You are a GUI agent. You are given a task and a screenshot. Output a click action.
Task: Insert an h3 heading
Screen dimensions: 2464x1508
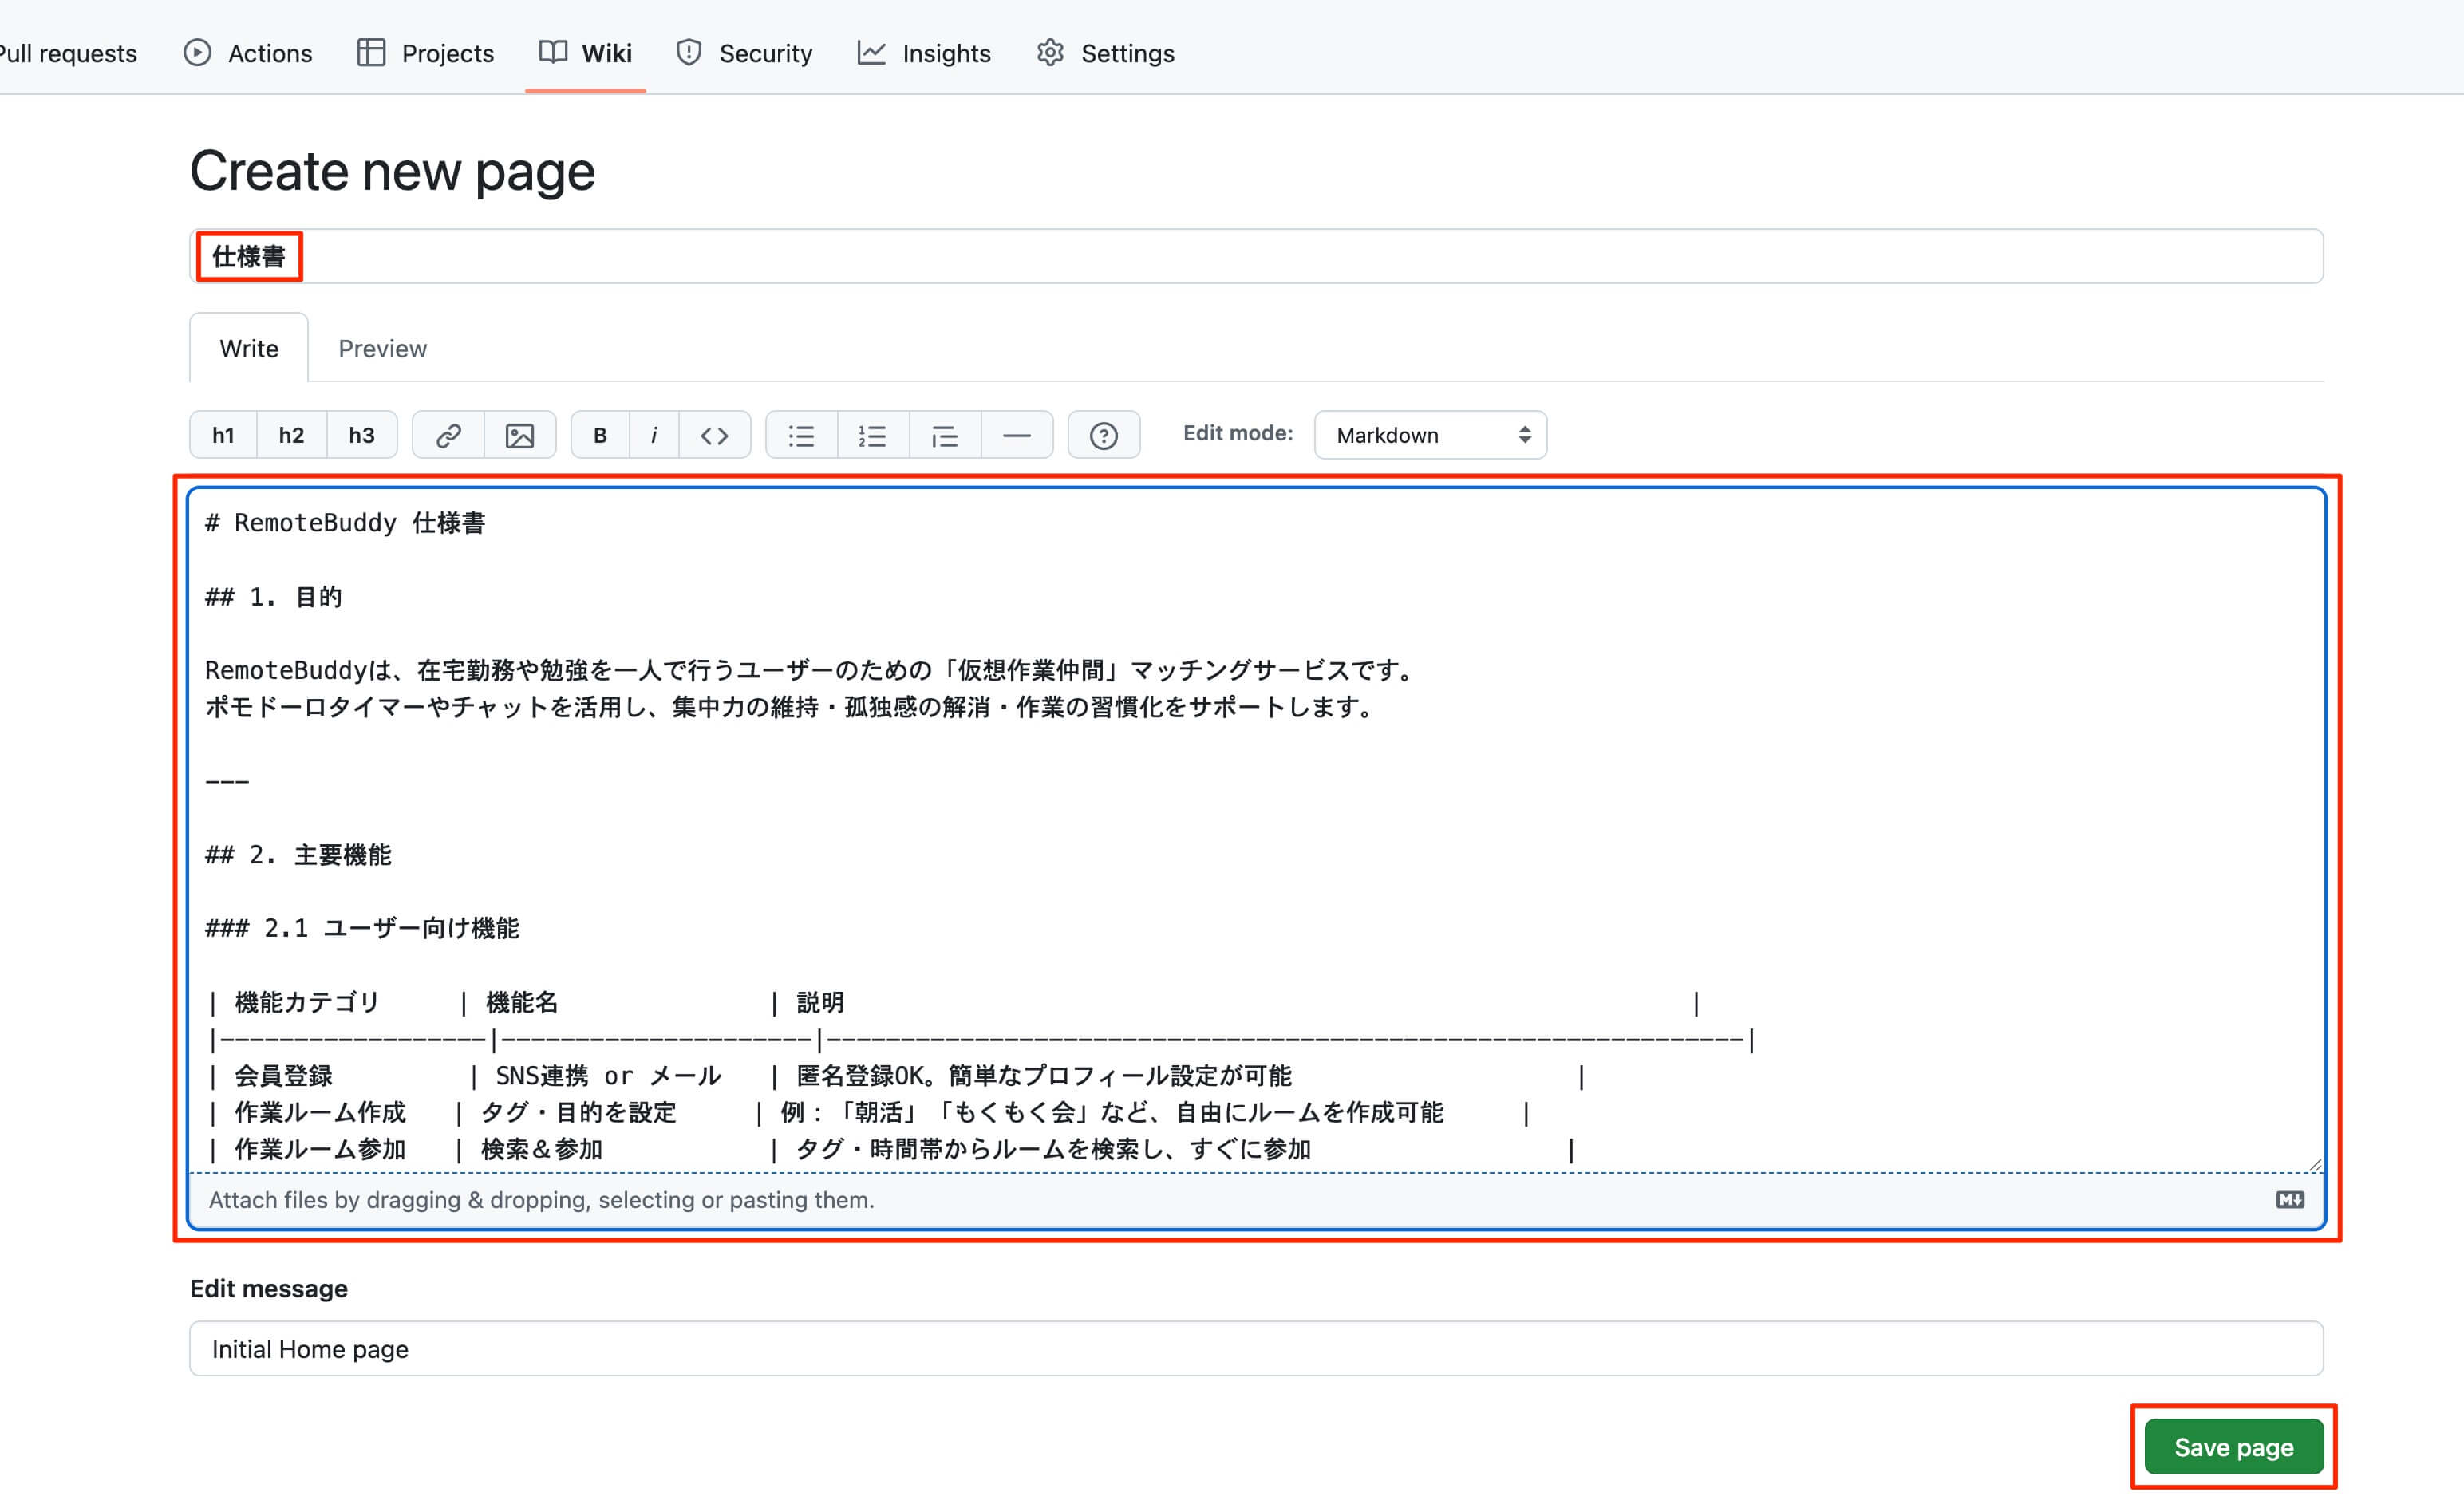click(361, 435)
